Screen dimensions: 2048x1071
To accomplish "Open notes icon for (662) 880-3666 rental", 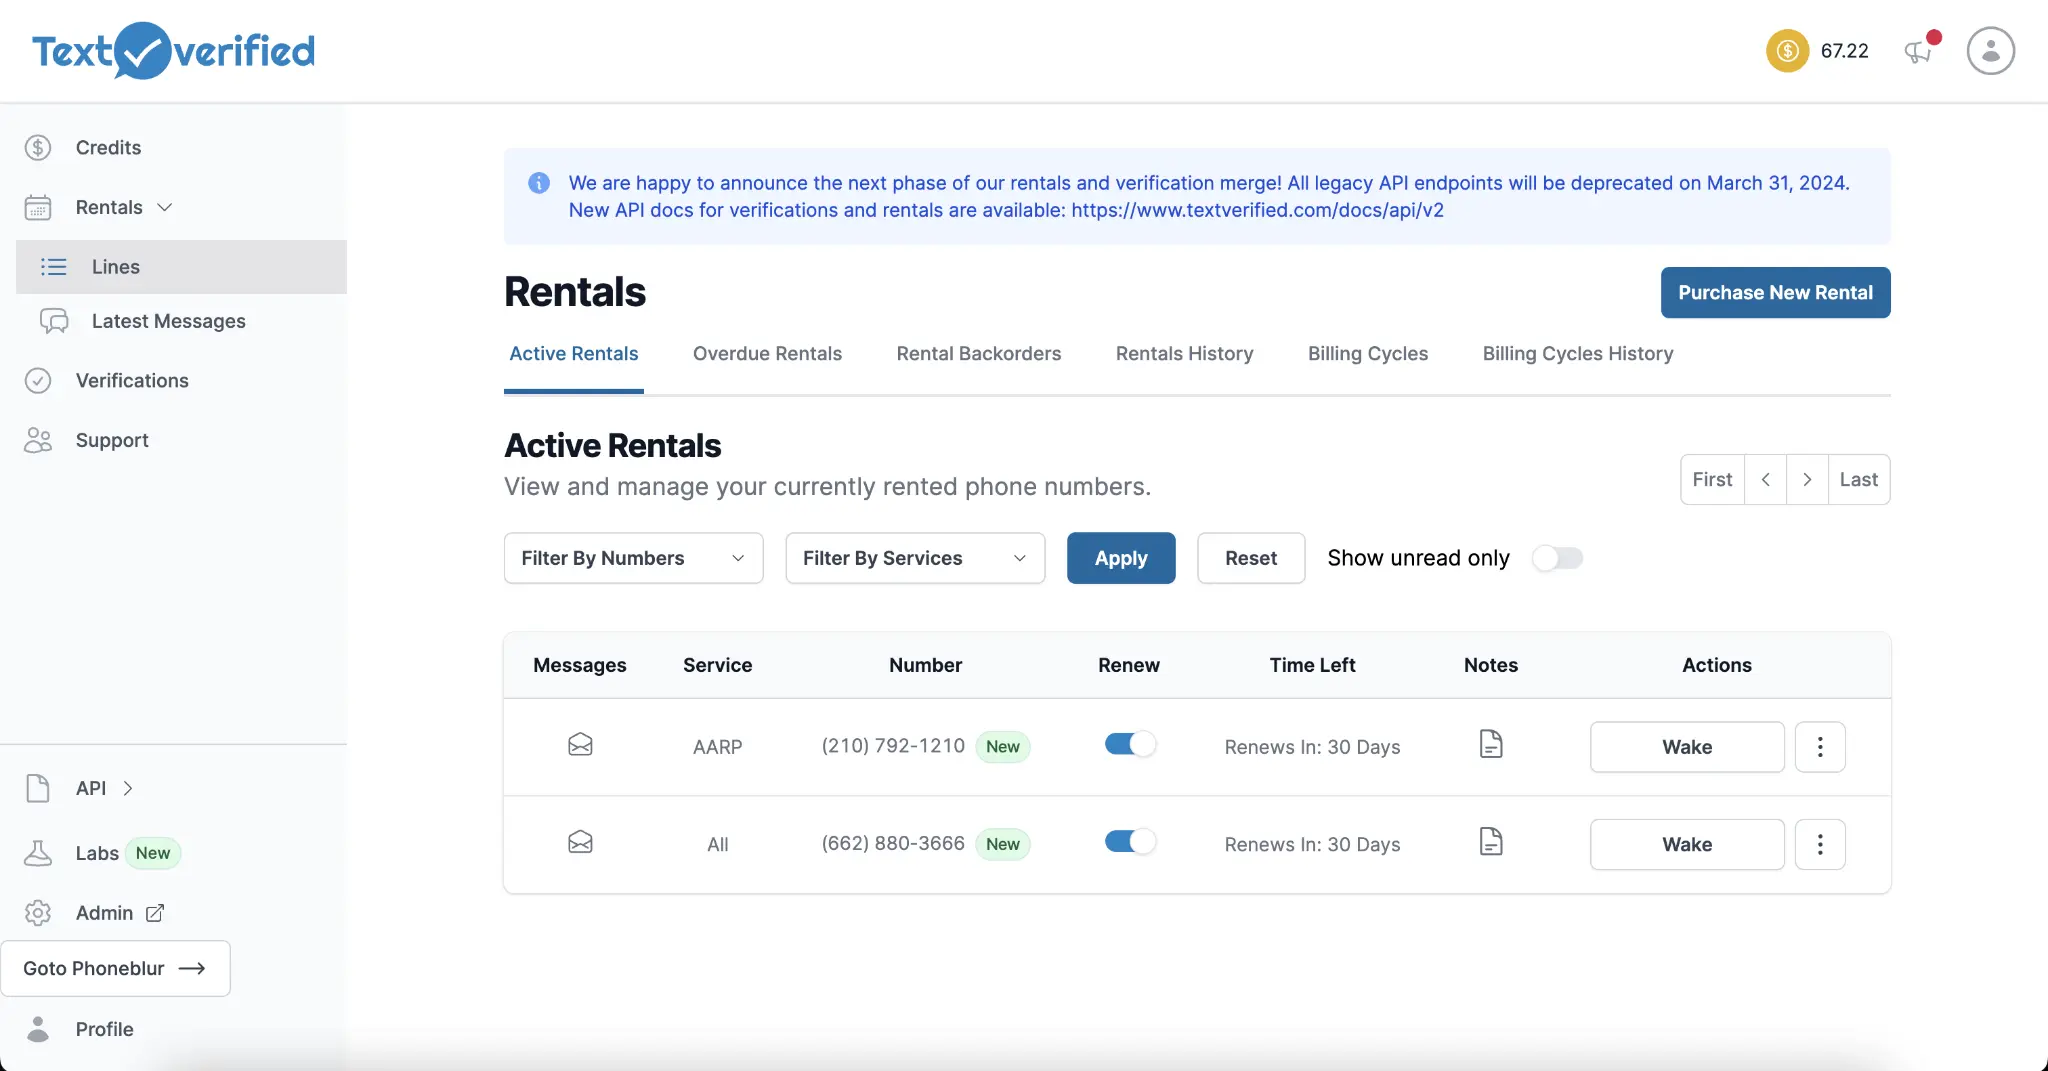I will coord(1491,841).
